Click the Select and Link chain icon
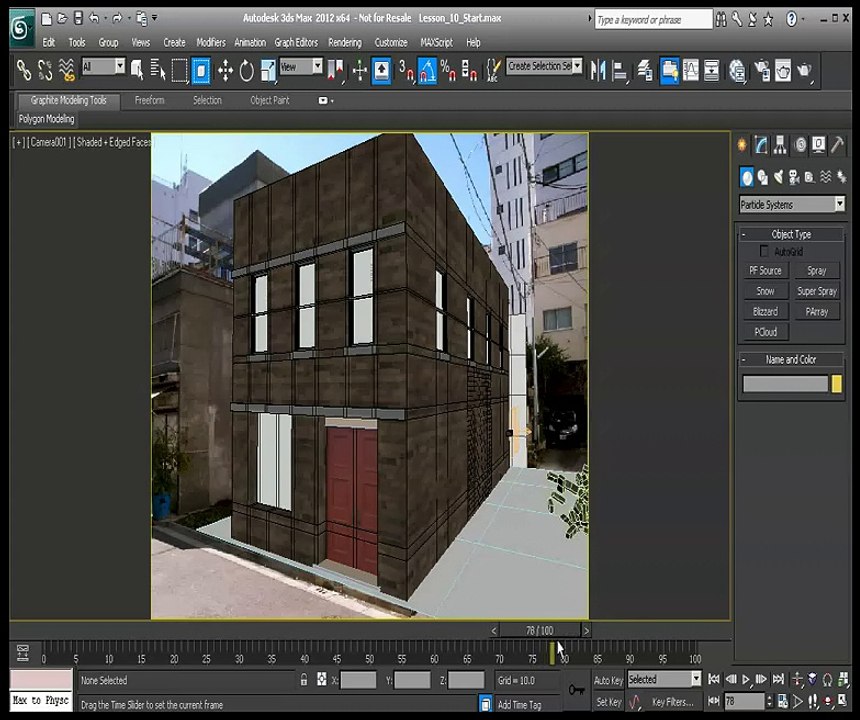 pos(24,70)
